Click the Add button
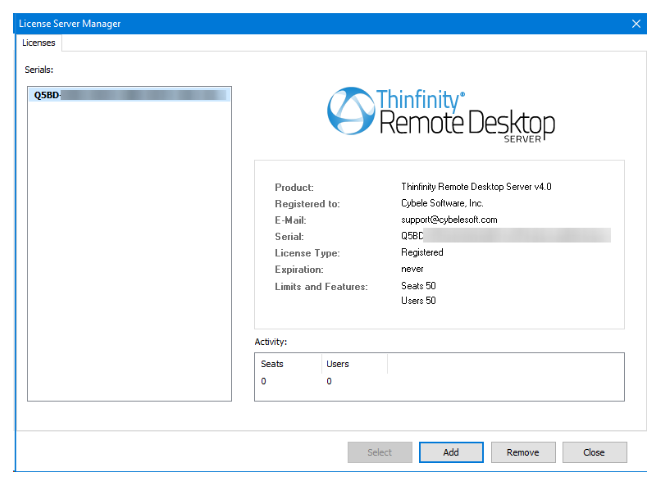 451,452
